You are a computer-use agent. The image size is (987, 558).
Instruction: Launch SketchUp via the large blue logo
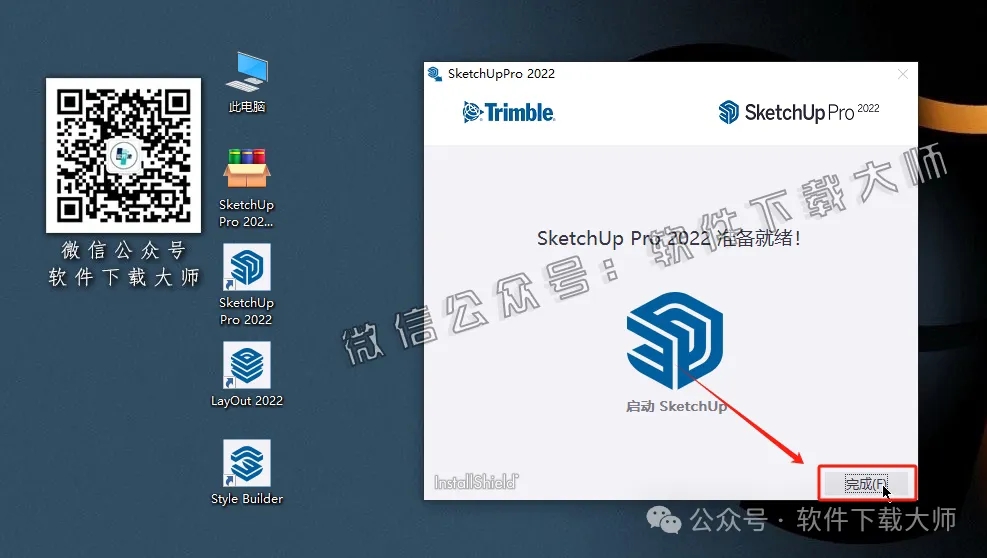click(675, 340)
